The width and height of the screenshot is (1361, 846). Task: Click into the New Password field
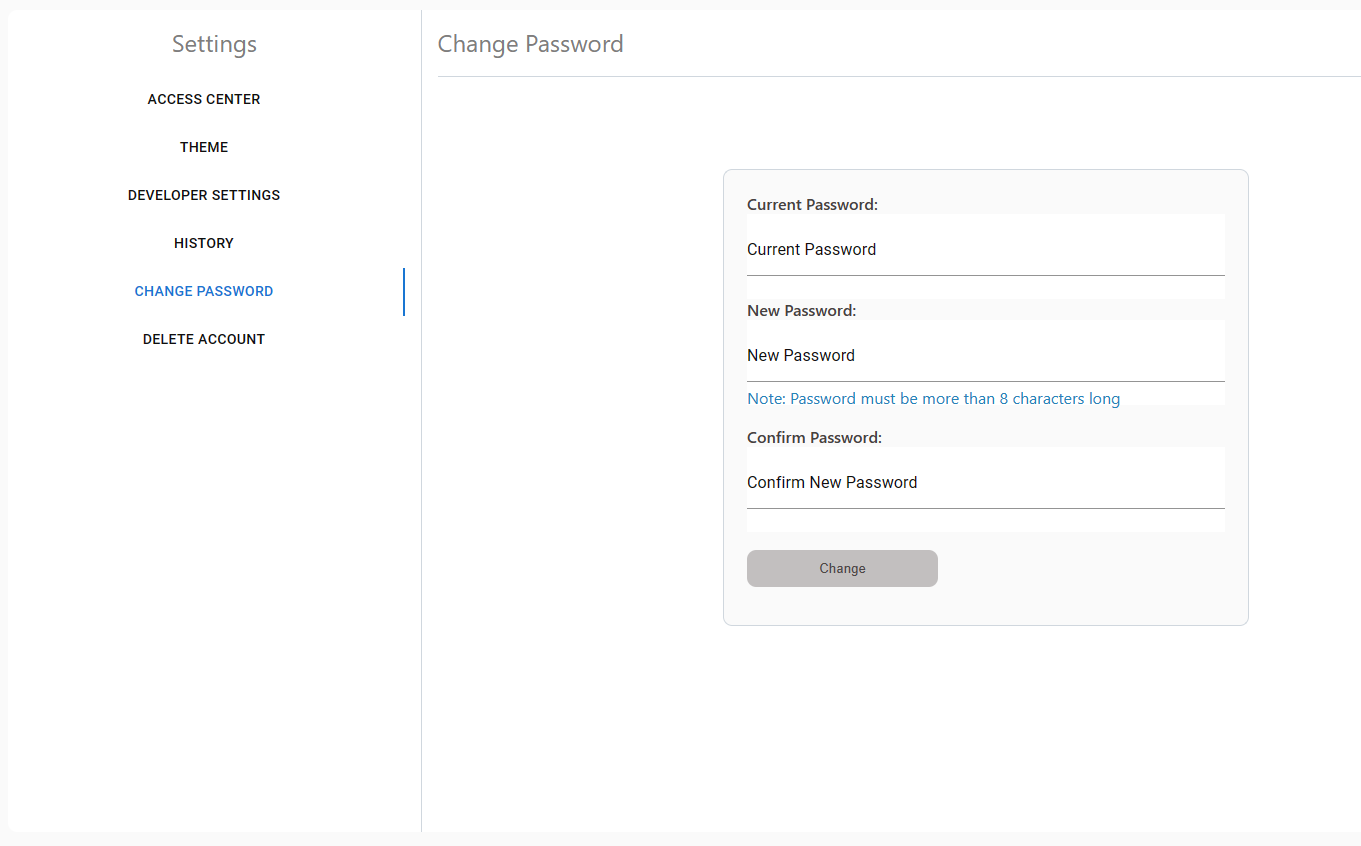(x=985, y=356)
